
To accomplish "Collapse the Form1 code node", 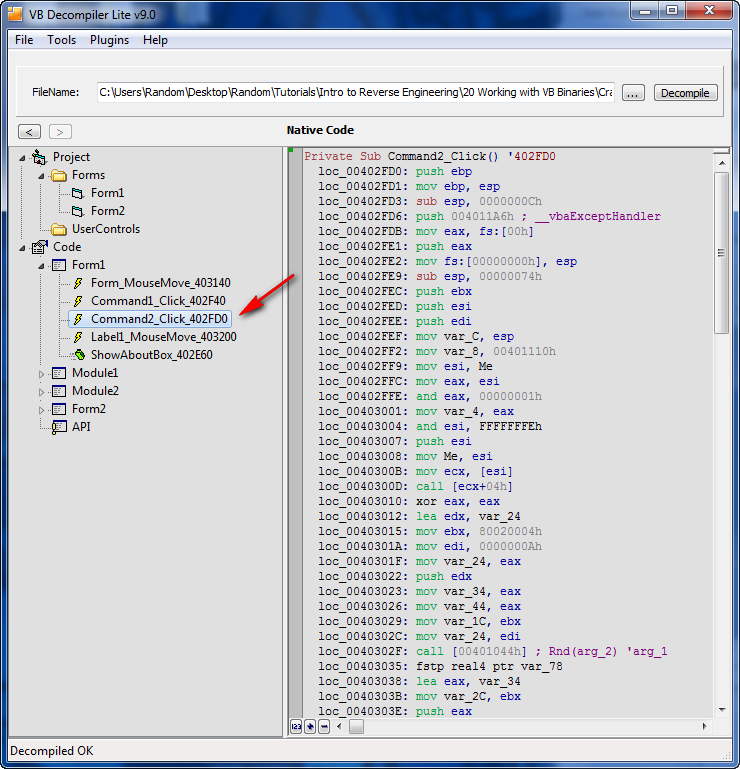I will [x=41, y=266].
